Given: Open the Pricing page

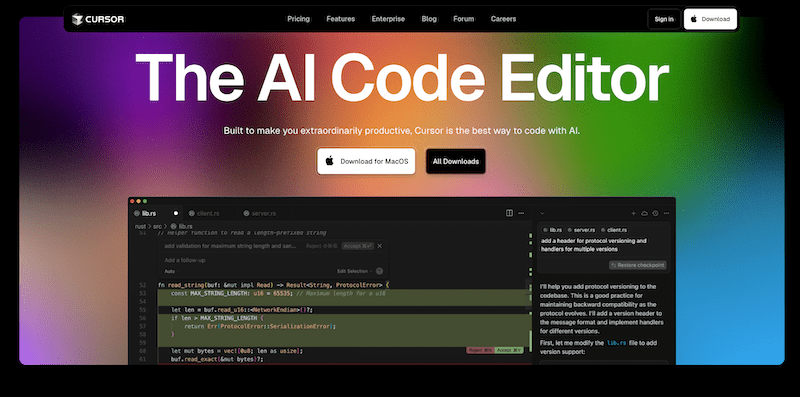Looking at the screenshot, I should [298, 19].
